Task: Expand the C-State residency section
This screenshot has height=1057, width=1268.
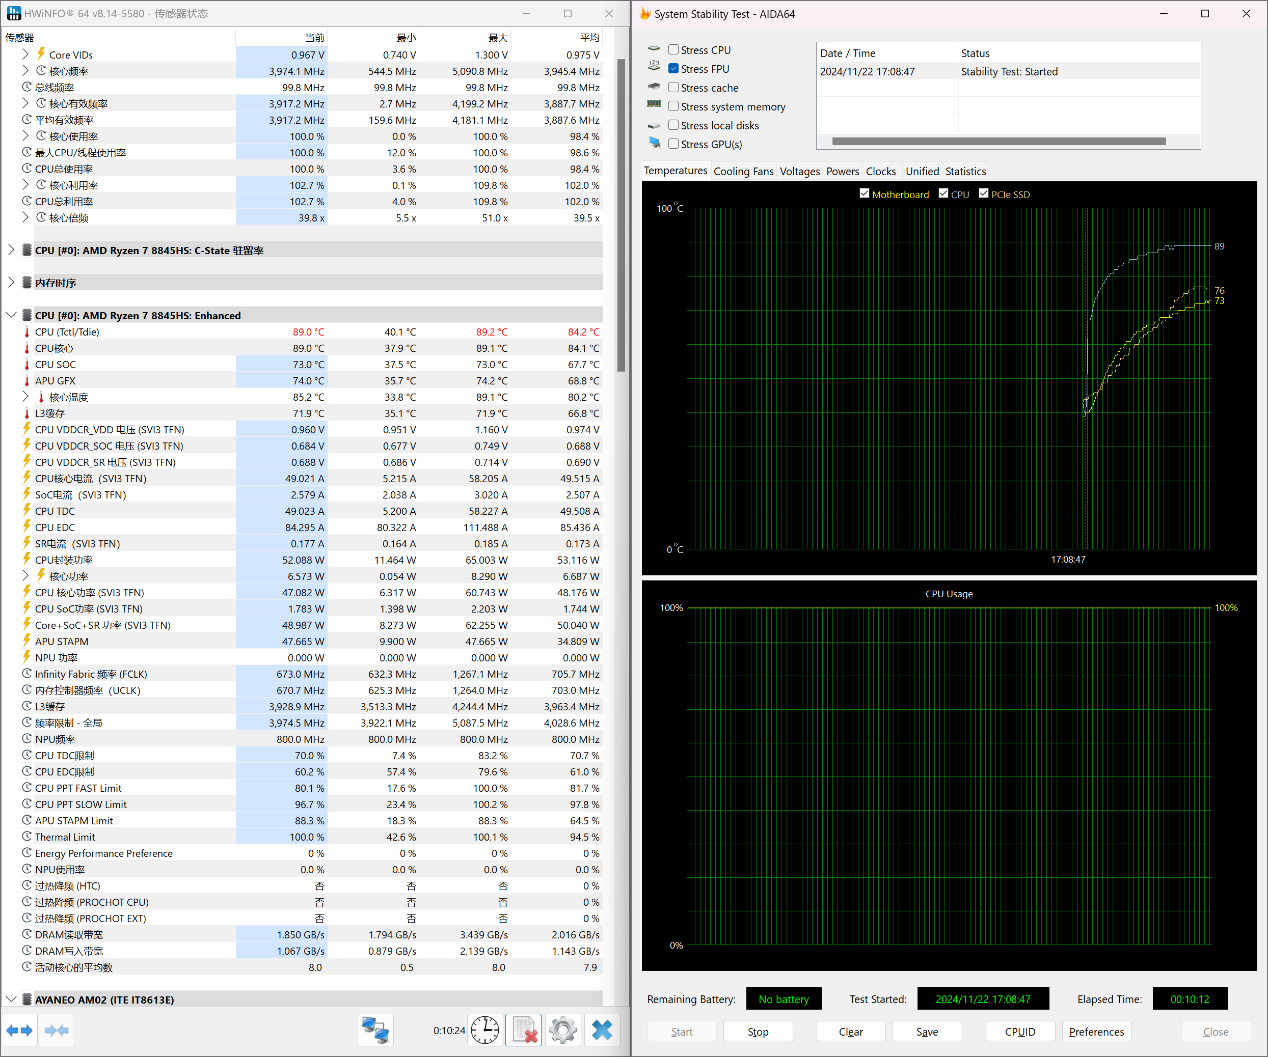Action: [11, 250]
